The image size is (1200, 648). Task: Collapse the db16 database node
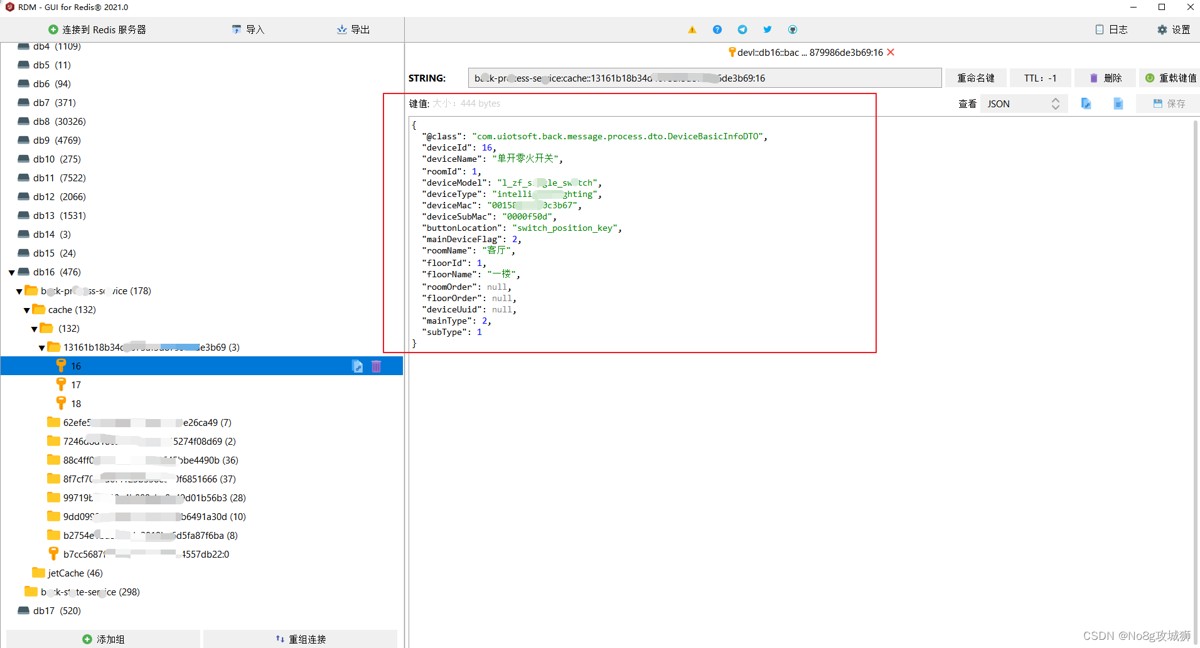12,272
